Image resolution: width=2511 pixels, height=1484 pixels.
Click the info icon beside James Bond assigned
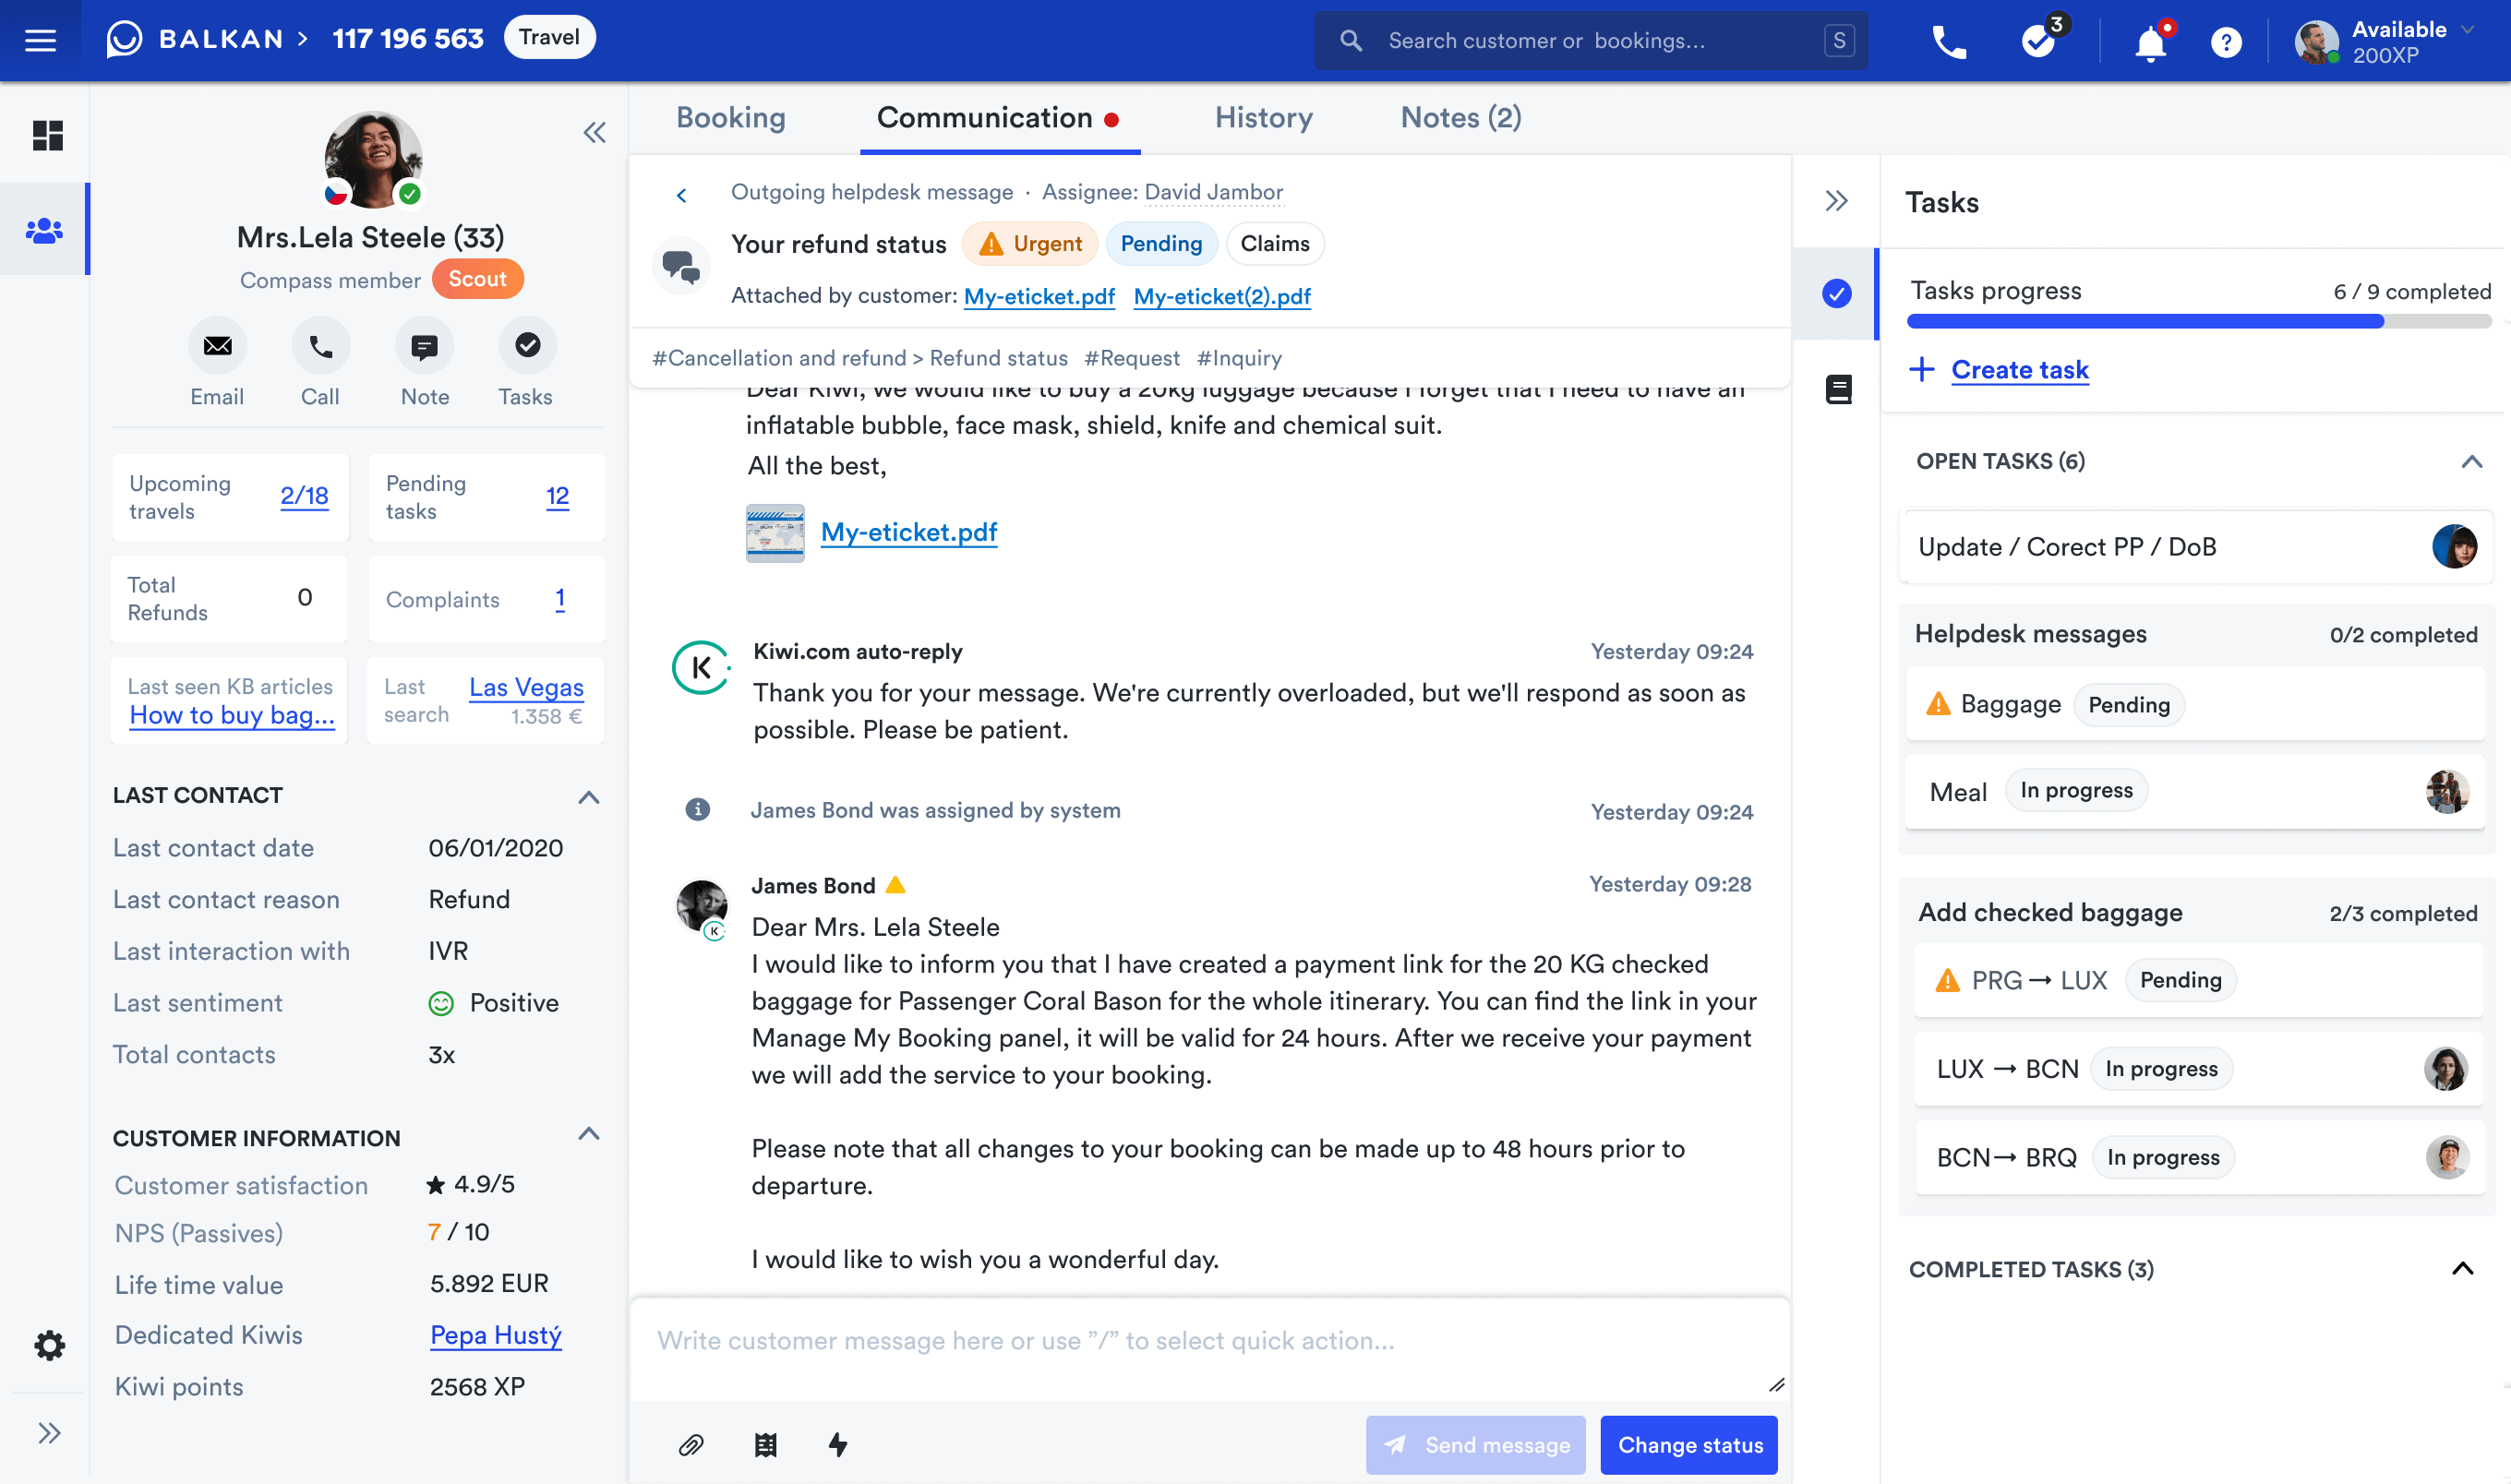(697, 809)
